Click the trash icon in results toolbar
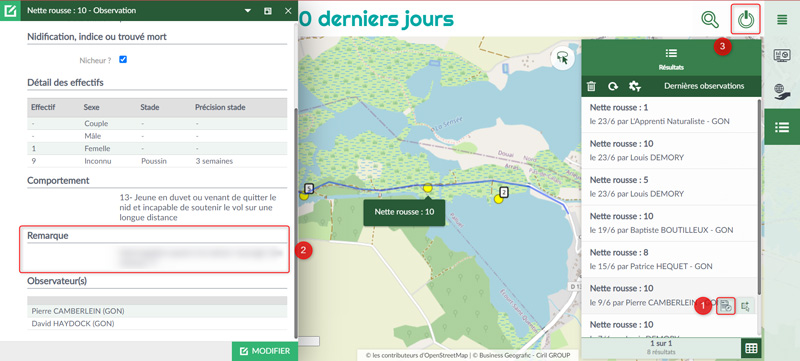800x361 pixels. click(591, 86)
